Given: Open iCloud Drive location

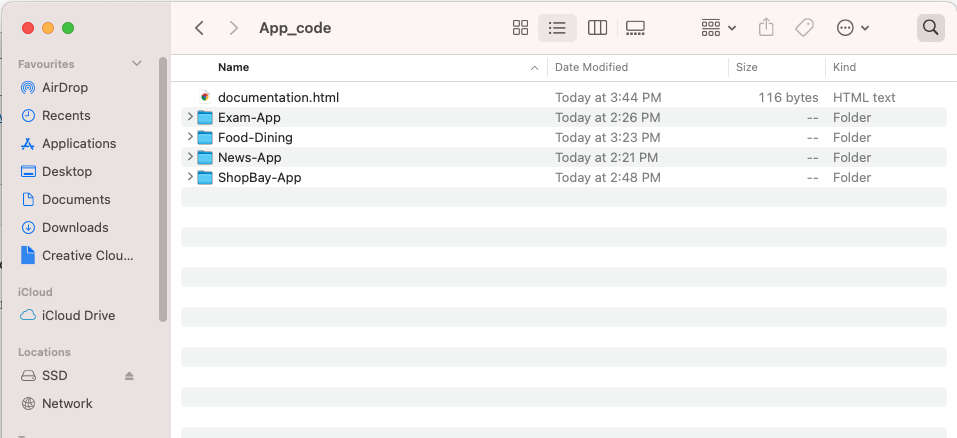Looking at the screenshot, I should coord(78,315).
